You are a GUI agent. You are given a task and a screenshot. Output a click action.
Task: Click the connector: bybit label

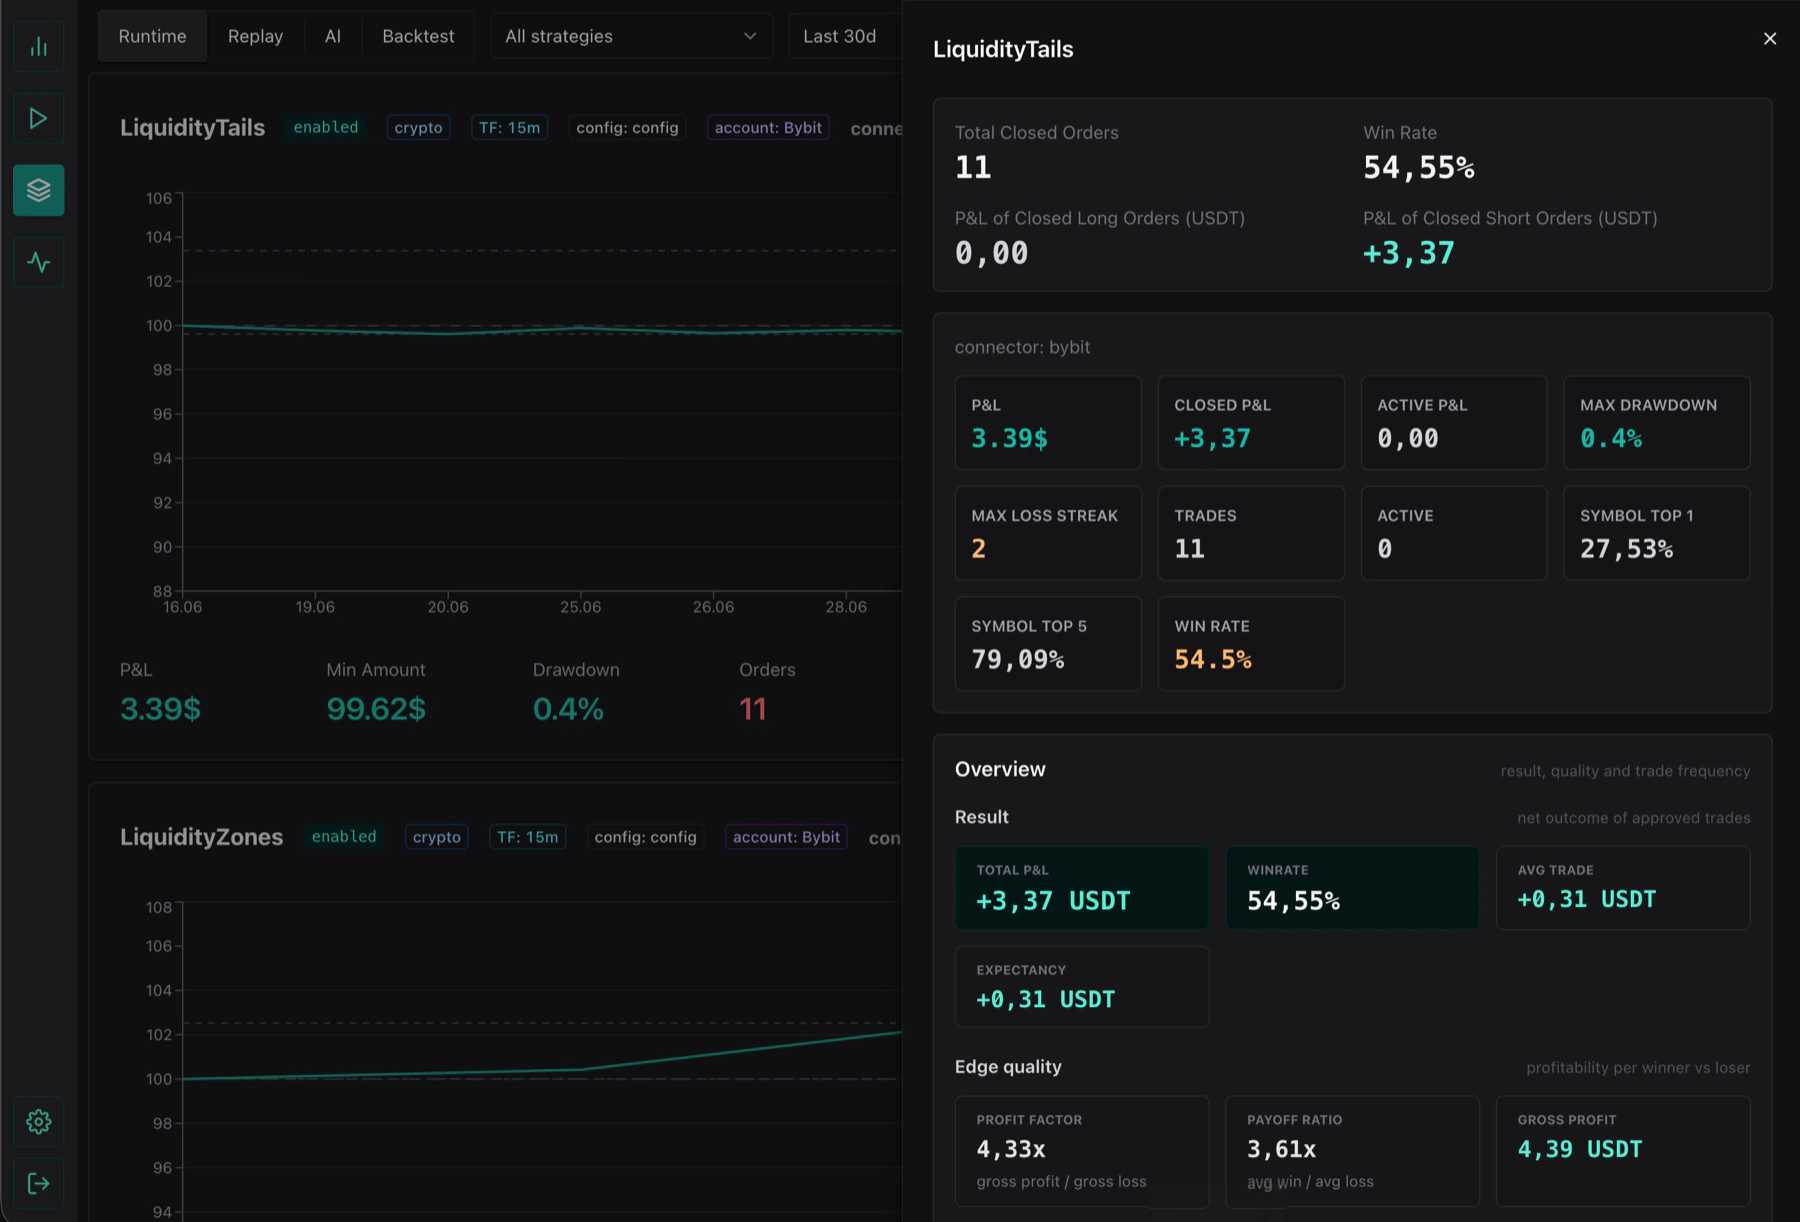click(x=1022, y=347)
